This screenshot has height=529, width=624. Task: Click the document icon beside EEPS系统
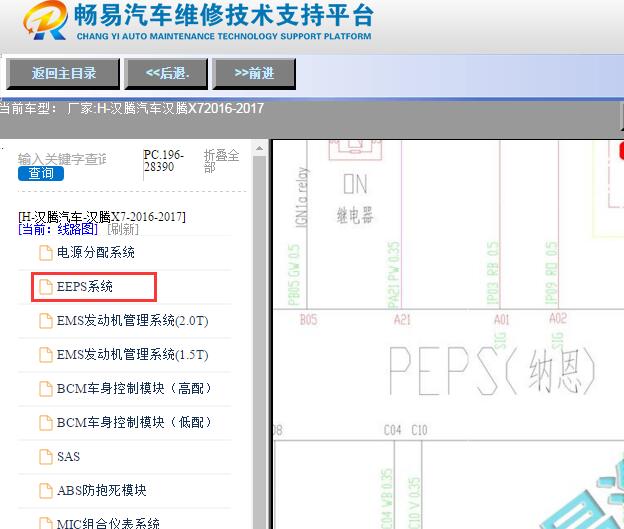click(45, 287)
